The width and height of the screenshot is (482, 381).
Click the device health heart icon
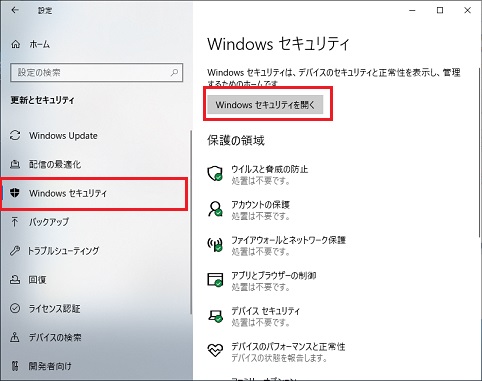click(215, 350)
